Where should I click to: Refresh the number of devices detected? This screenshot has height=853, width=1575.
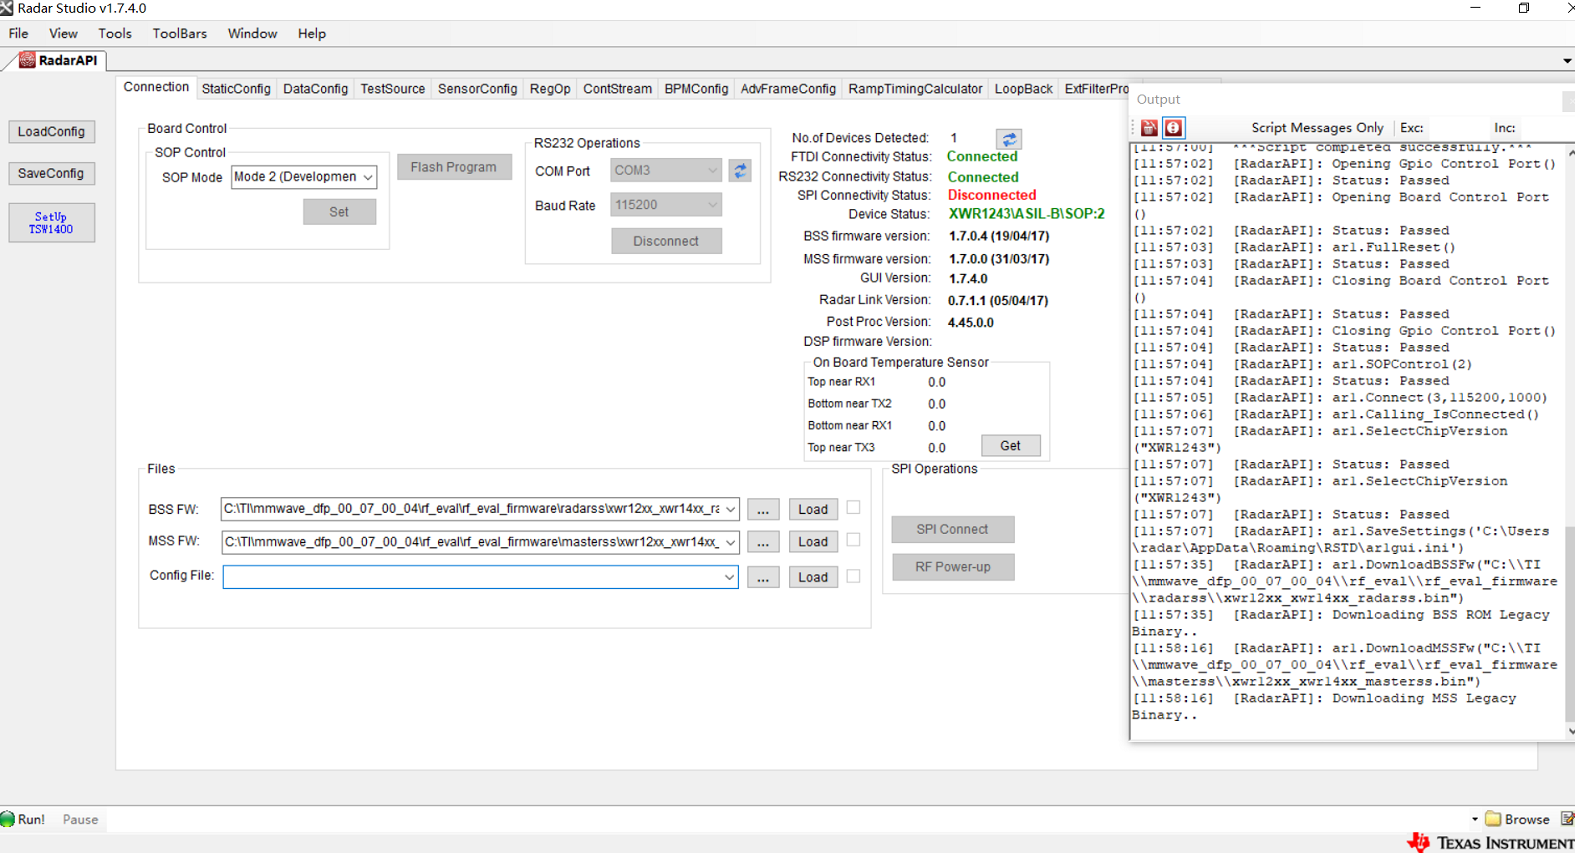(1009, 139)
